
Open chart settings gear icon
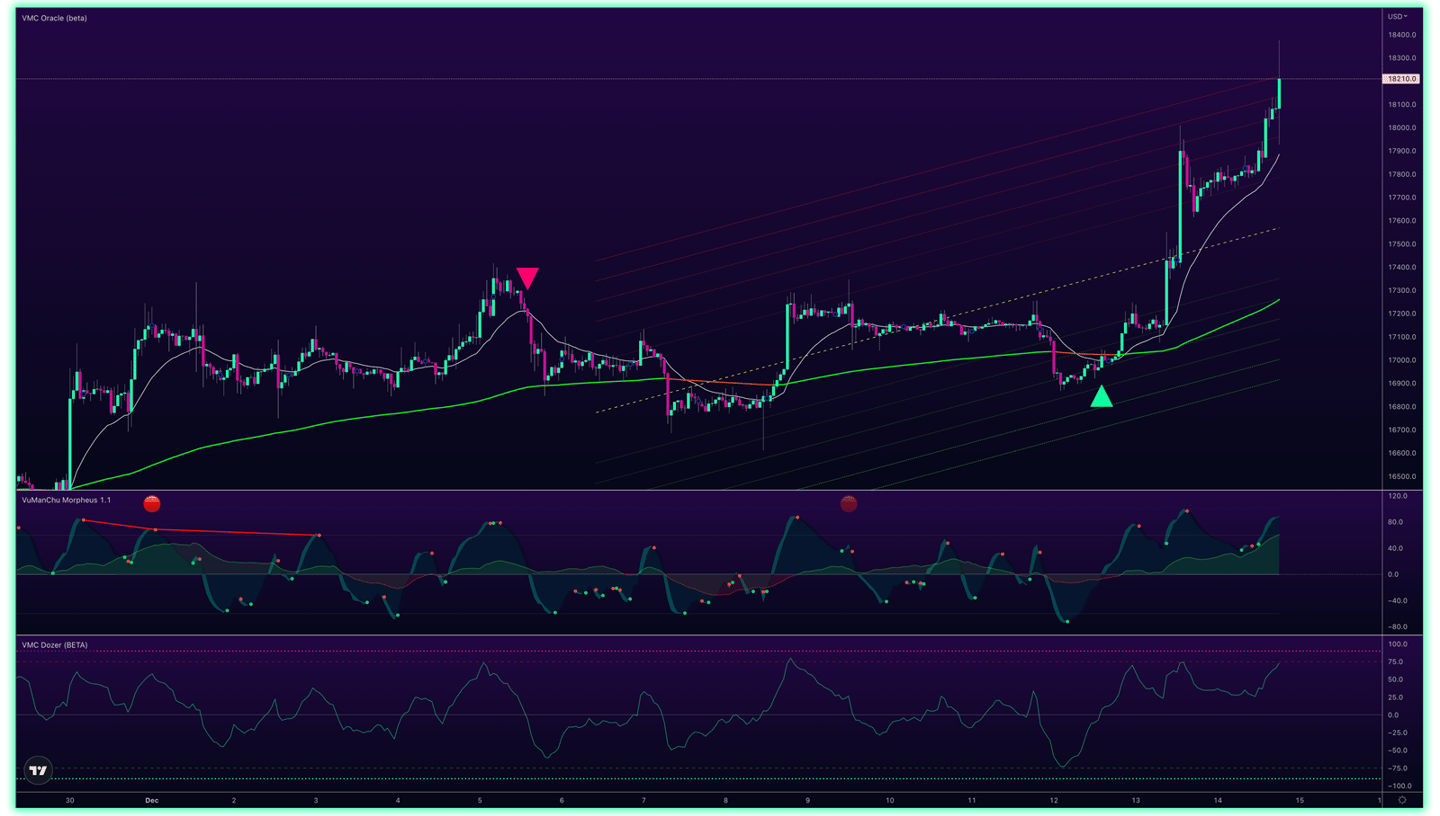[1403, 800]
